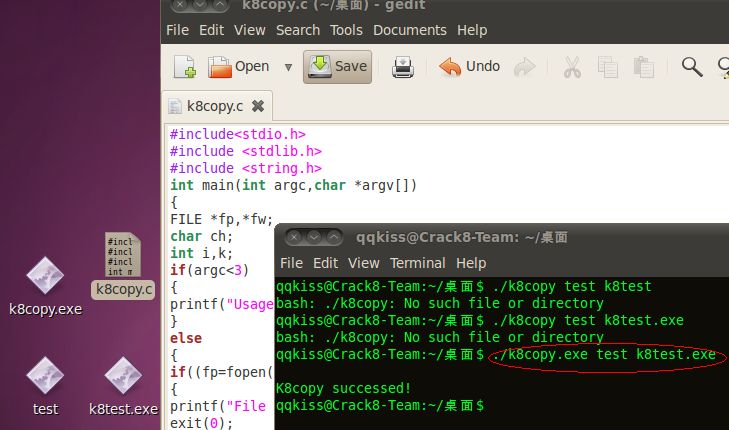
Task: Click './k8copy.exe test k8test.exe' command text
Action: 604,355
